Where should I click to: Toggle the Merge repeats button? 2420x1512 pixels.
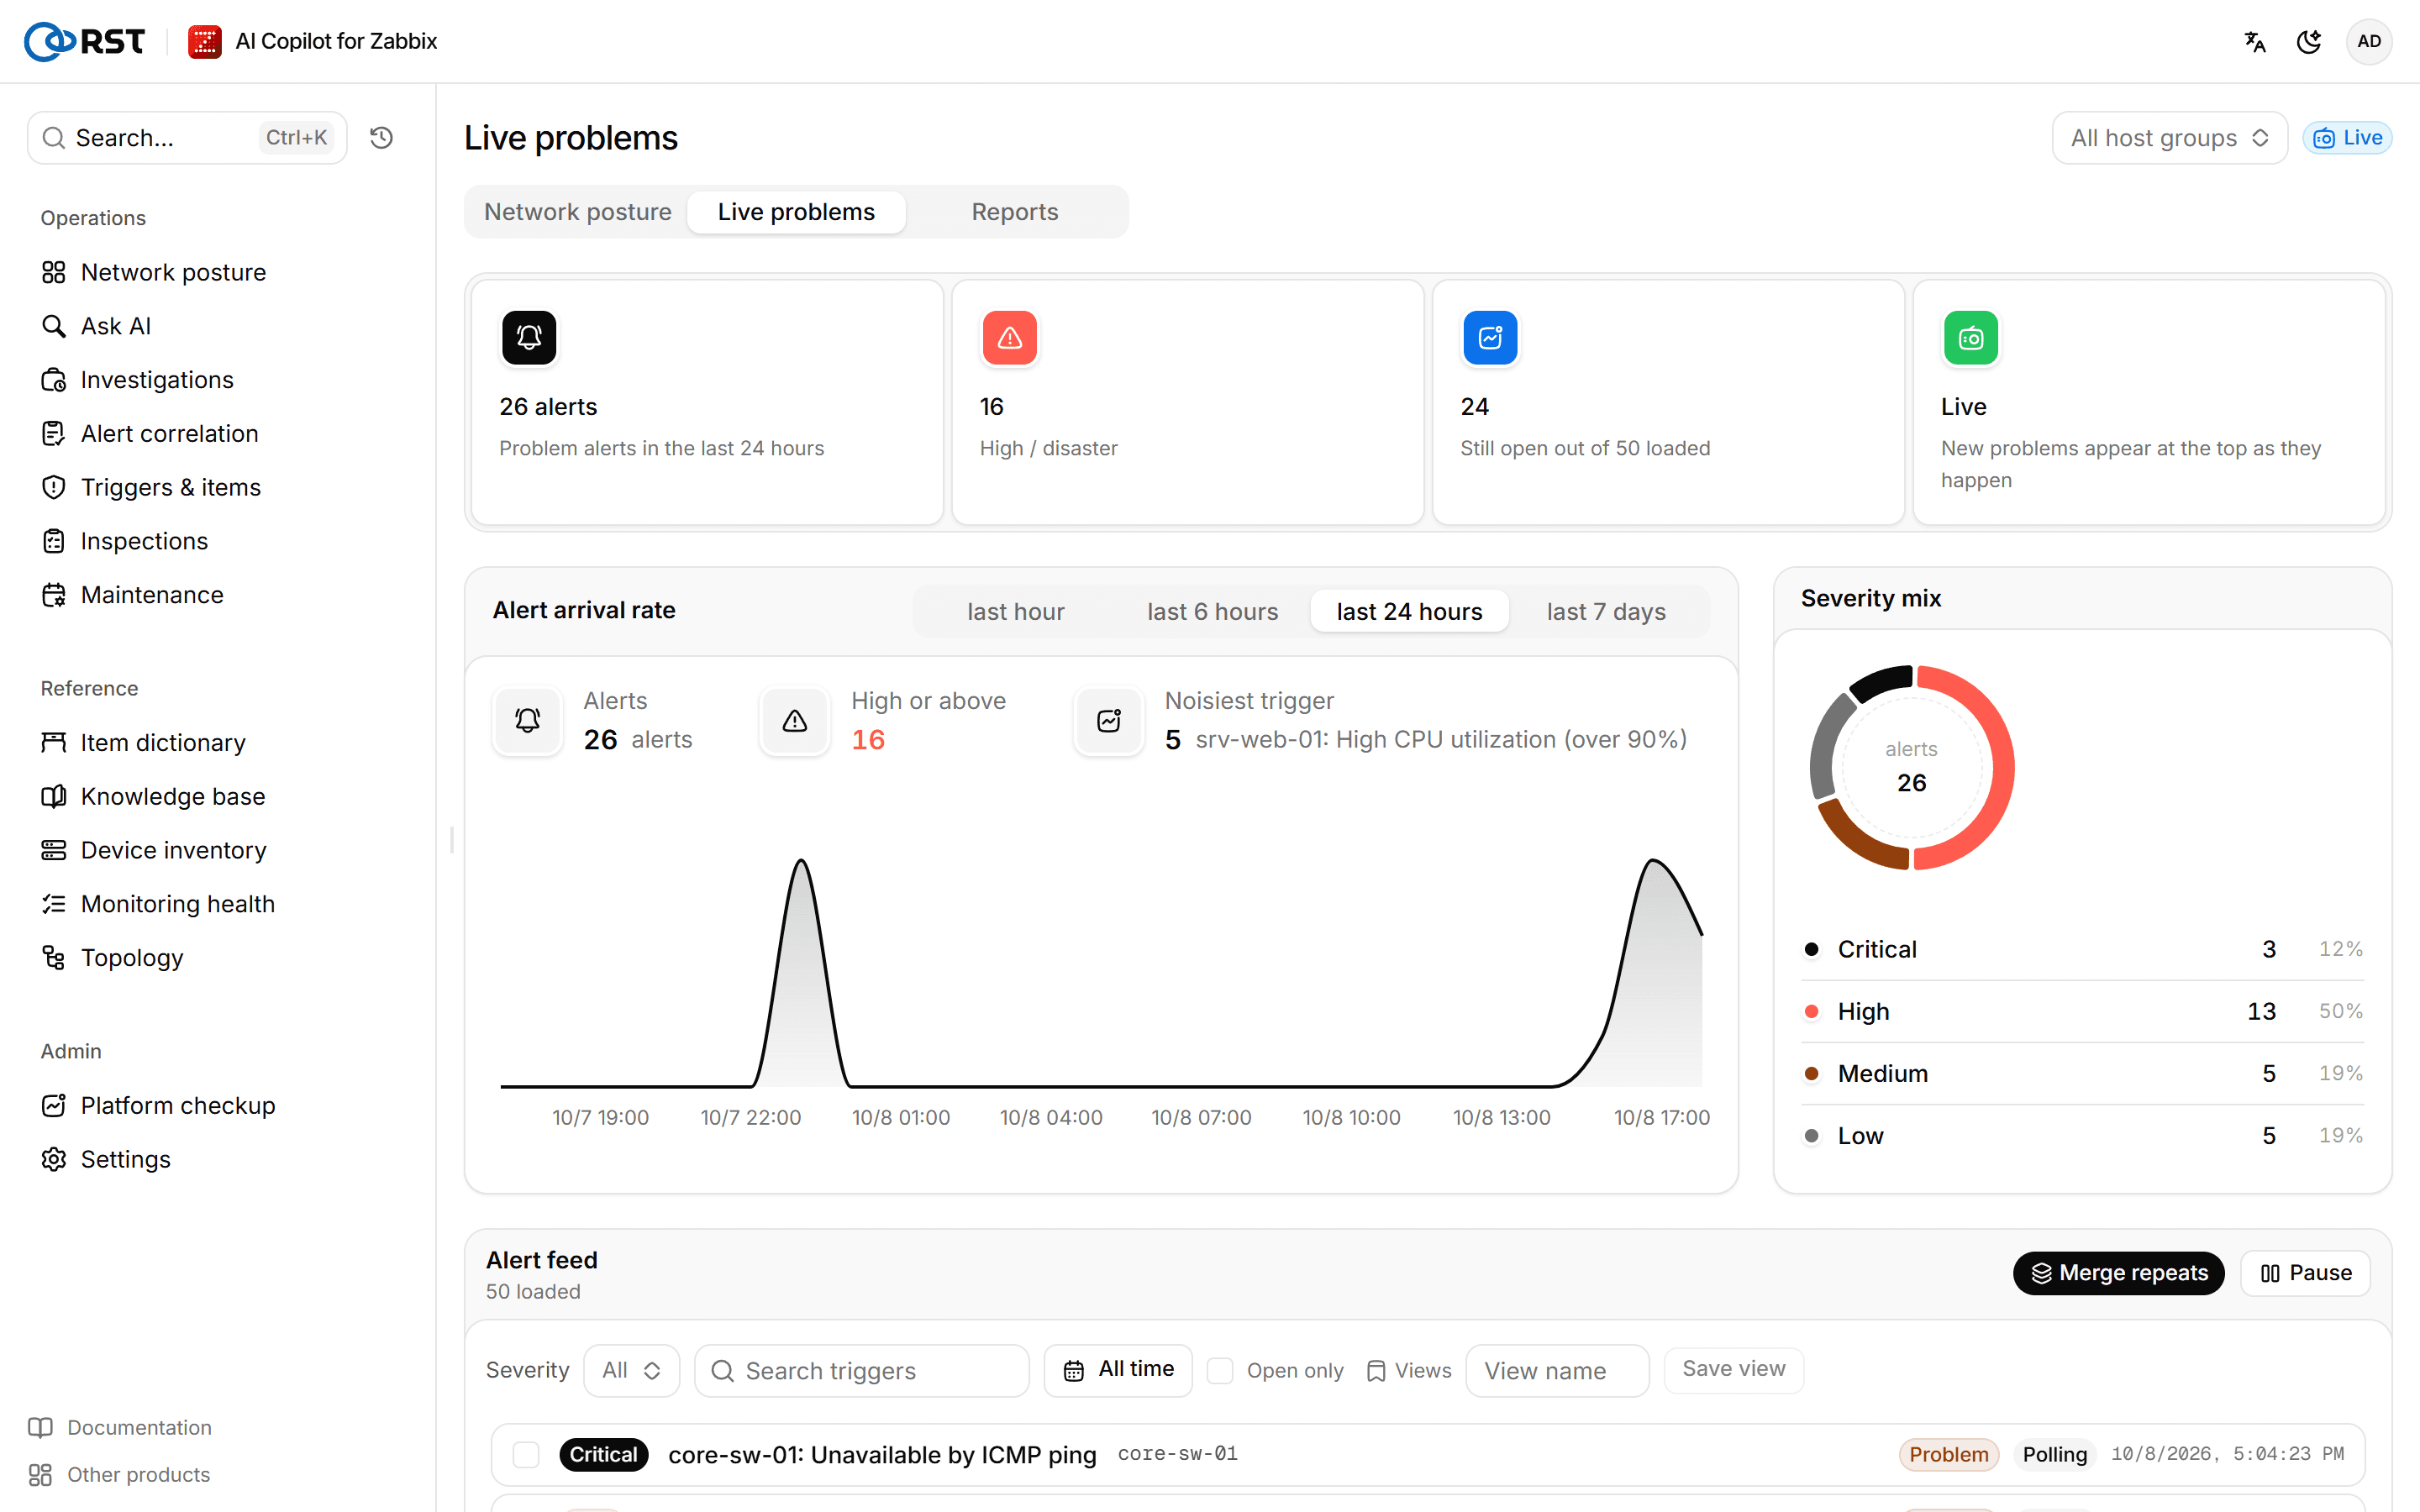pos(2119,1273)
